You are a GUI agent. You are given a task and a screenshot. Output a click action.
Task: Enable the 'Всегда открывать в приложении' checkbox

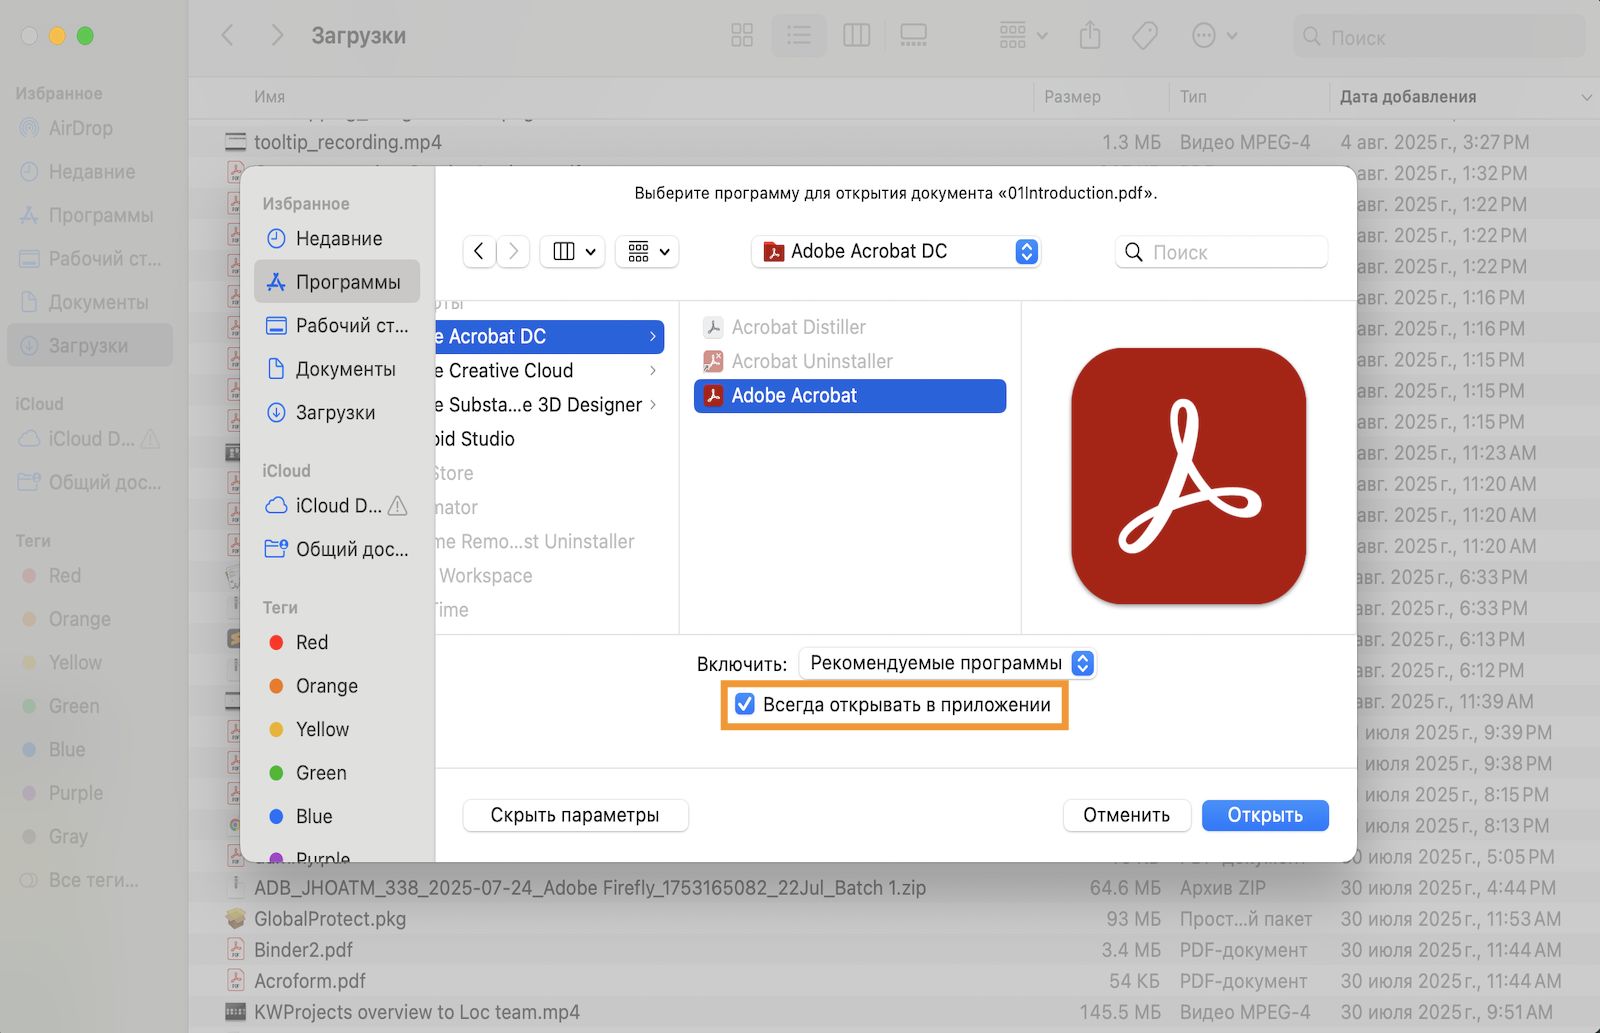[x=745, y=705]
